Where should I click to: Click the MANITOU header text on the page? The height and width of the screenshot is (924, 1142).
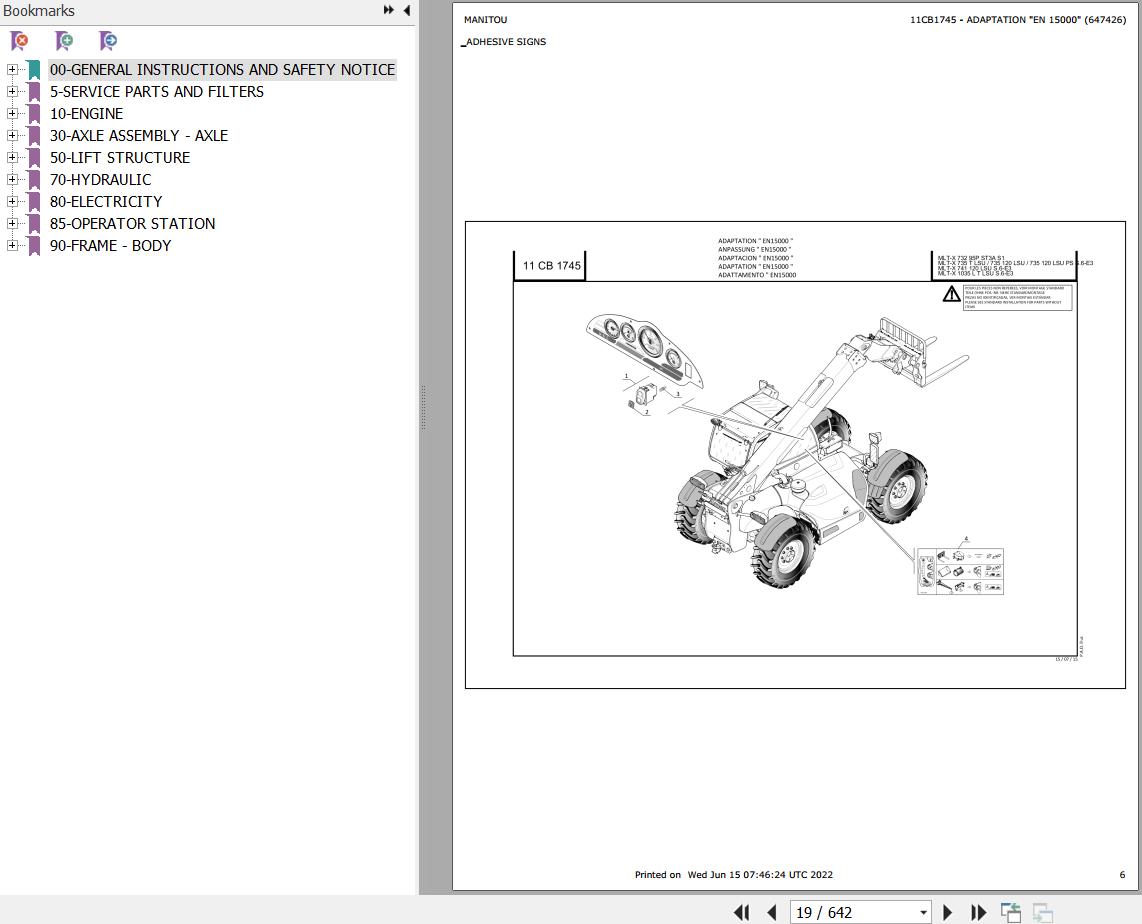click(485, 20)
